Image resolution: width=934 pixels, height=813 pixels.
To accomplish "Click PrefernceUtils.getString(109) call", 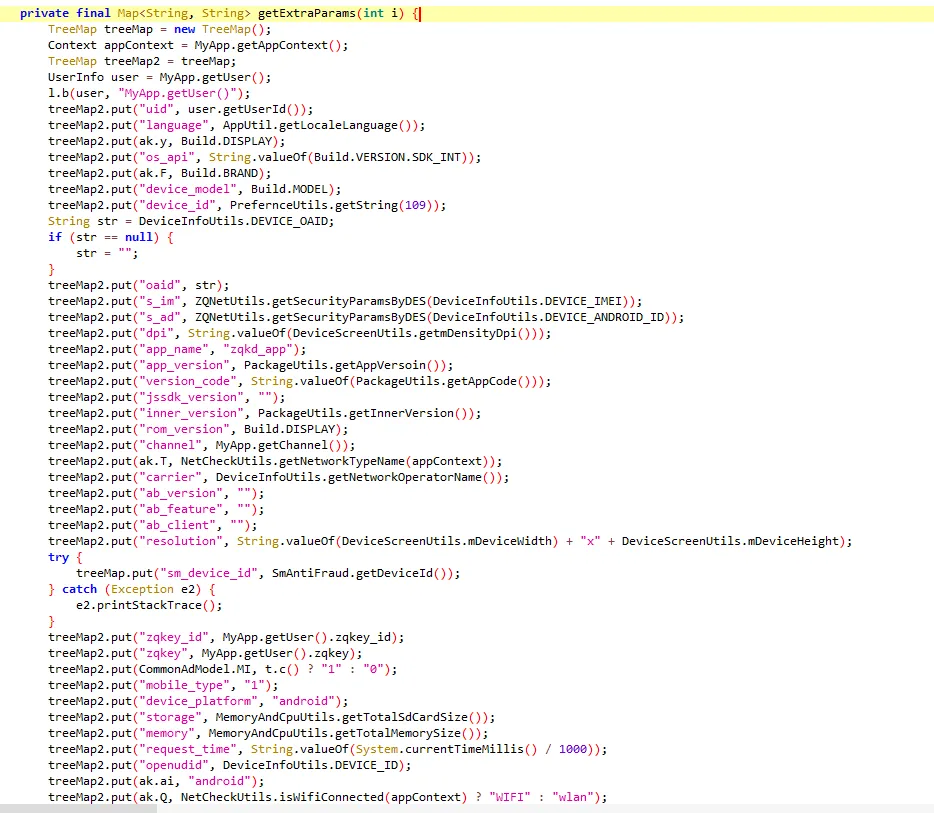I will [x=334, y=205].
